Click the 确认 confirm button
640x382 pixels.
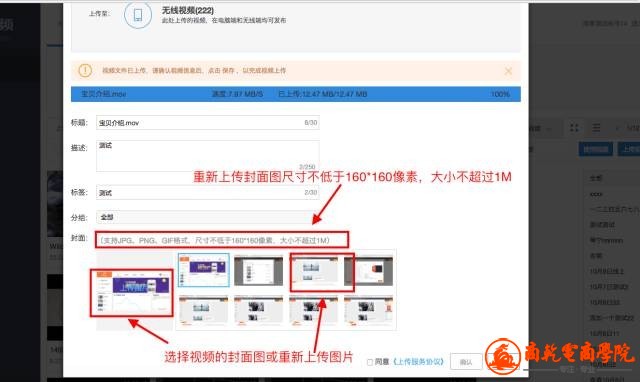coord(466,362)
